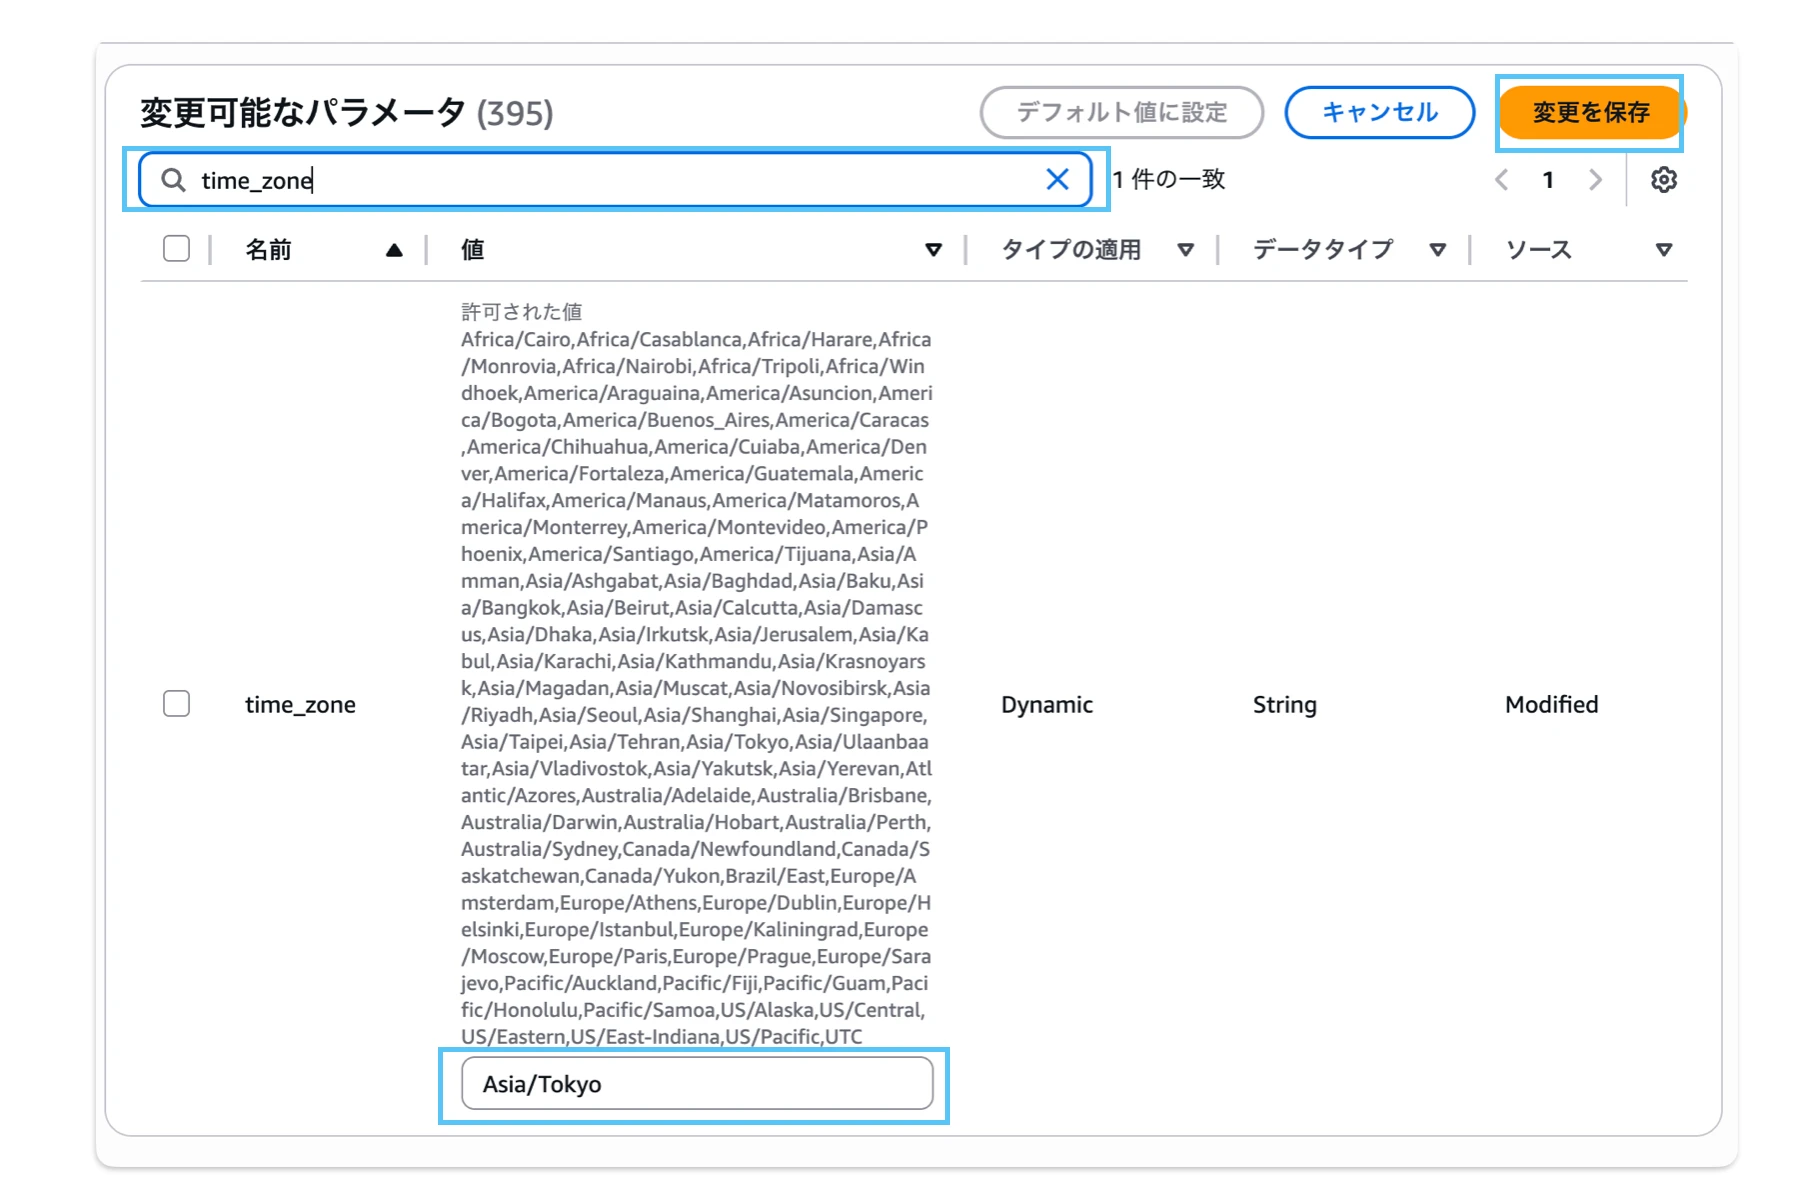The image size is (1796, 1198).
Task: Go to next page of results
Action: (1595, 180)
